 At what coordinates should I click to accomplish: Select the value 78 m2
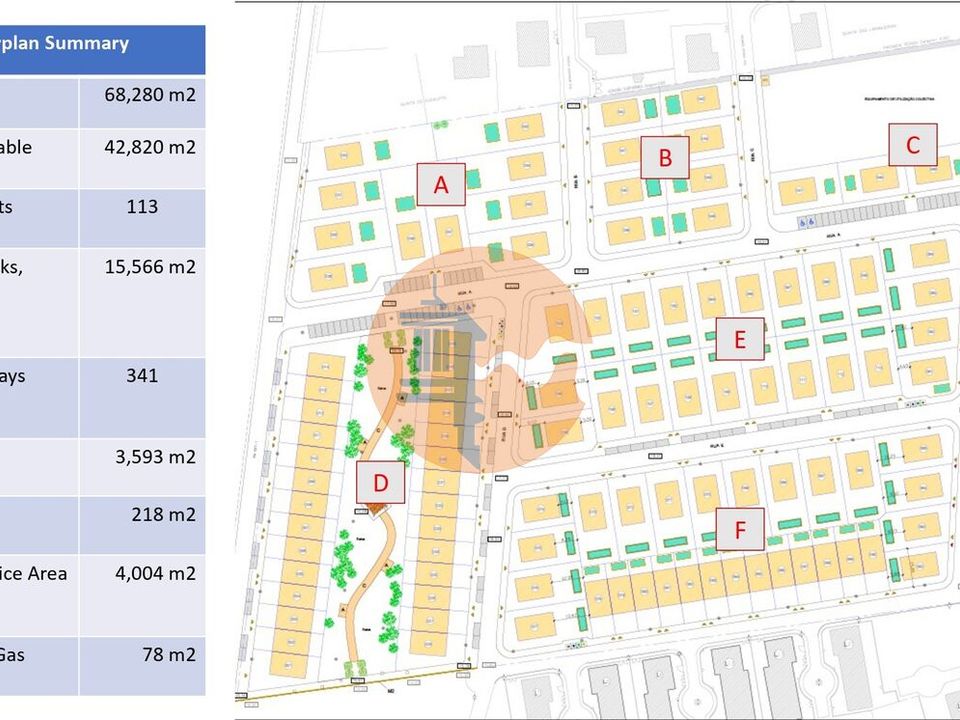(x=169, y=654)
